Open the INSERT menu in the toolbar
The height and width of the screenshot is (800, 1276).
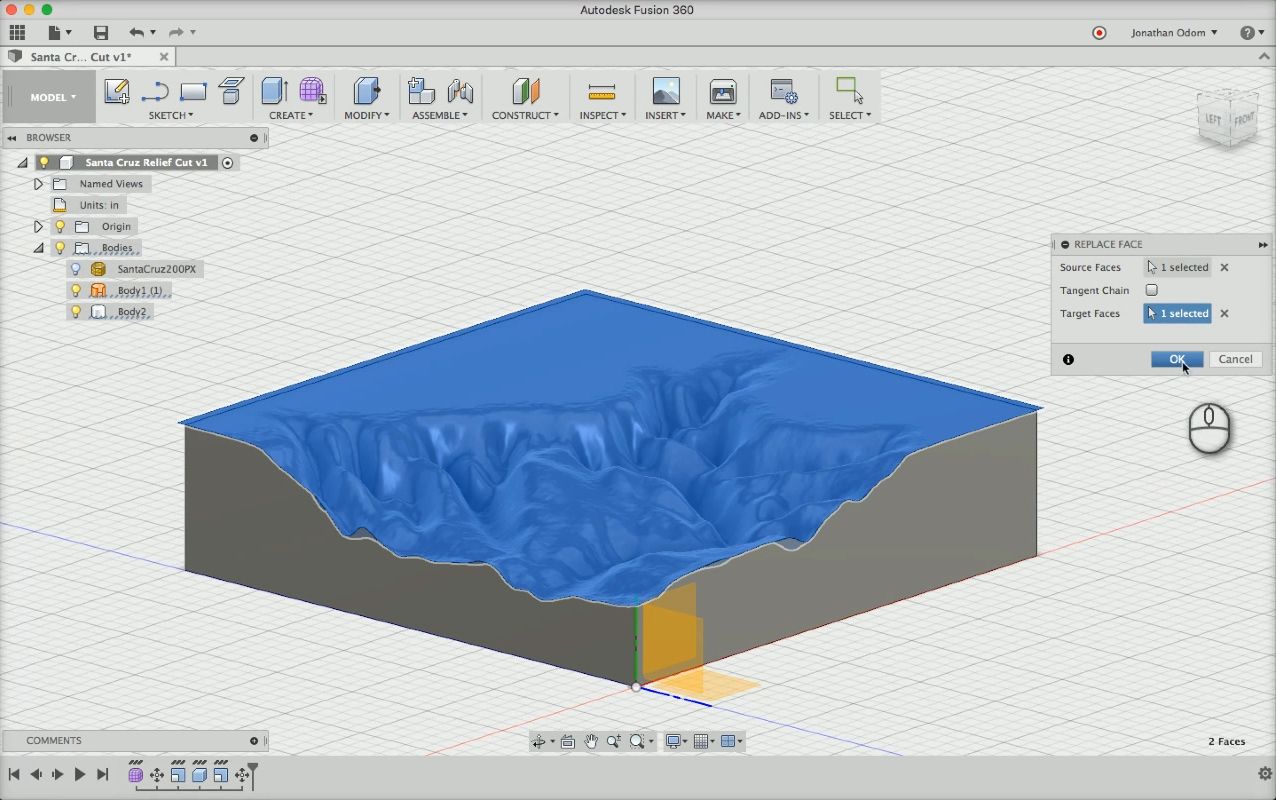click(x=664, y=115)
